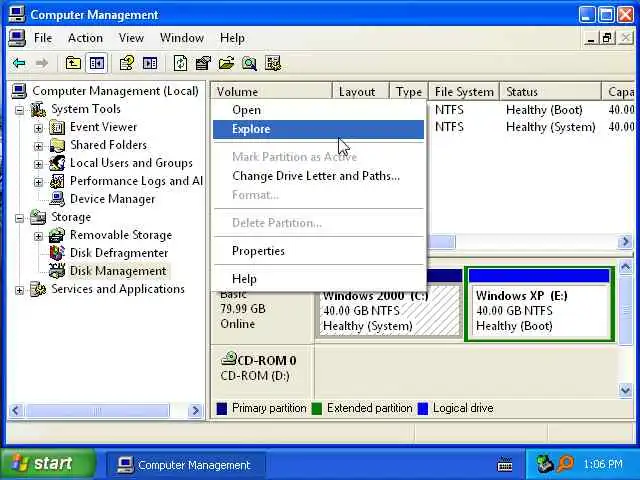Expand the Services and Applications node
Screen dimensions: 640x480
pyautogui.click(x=19, y=290)
